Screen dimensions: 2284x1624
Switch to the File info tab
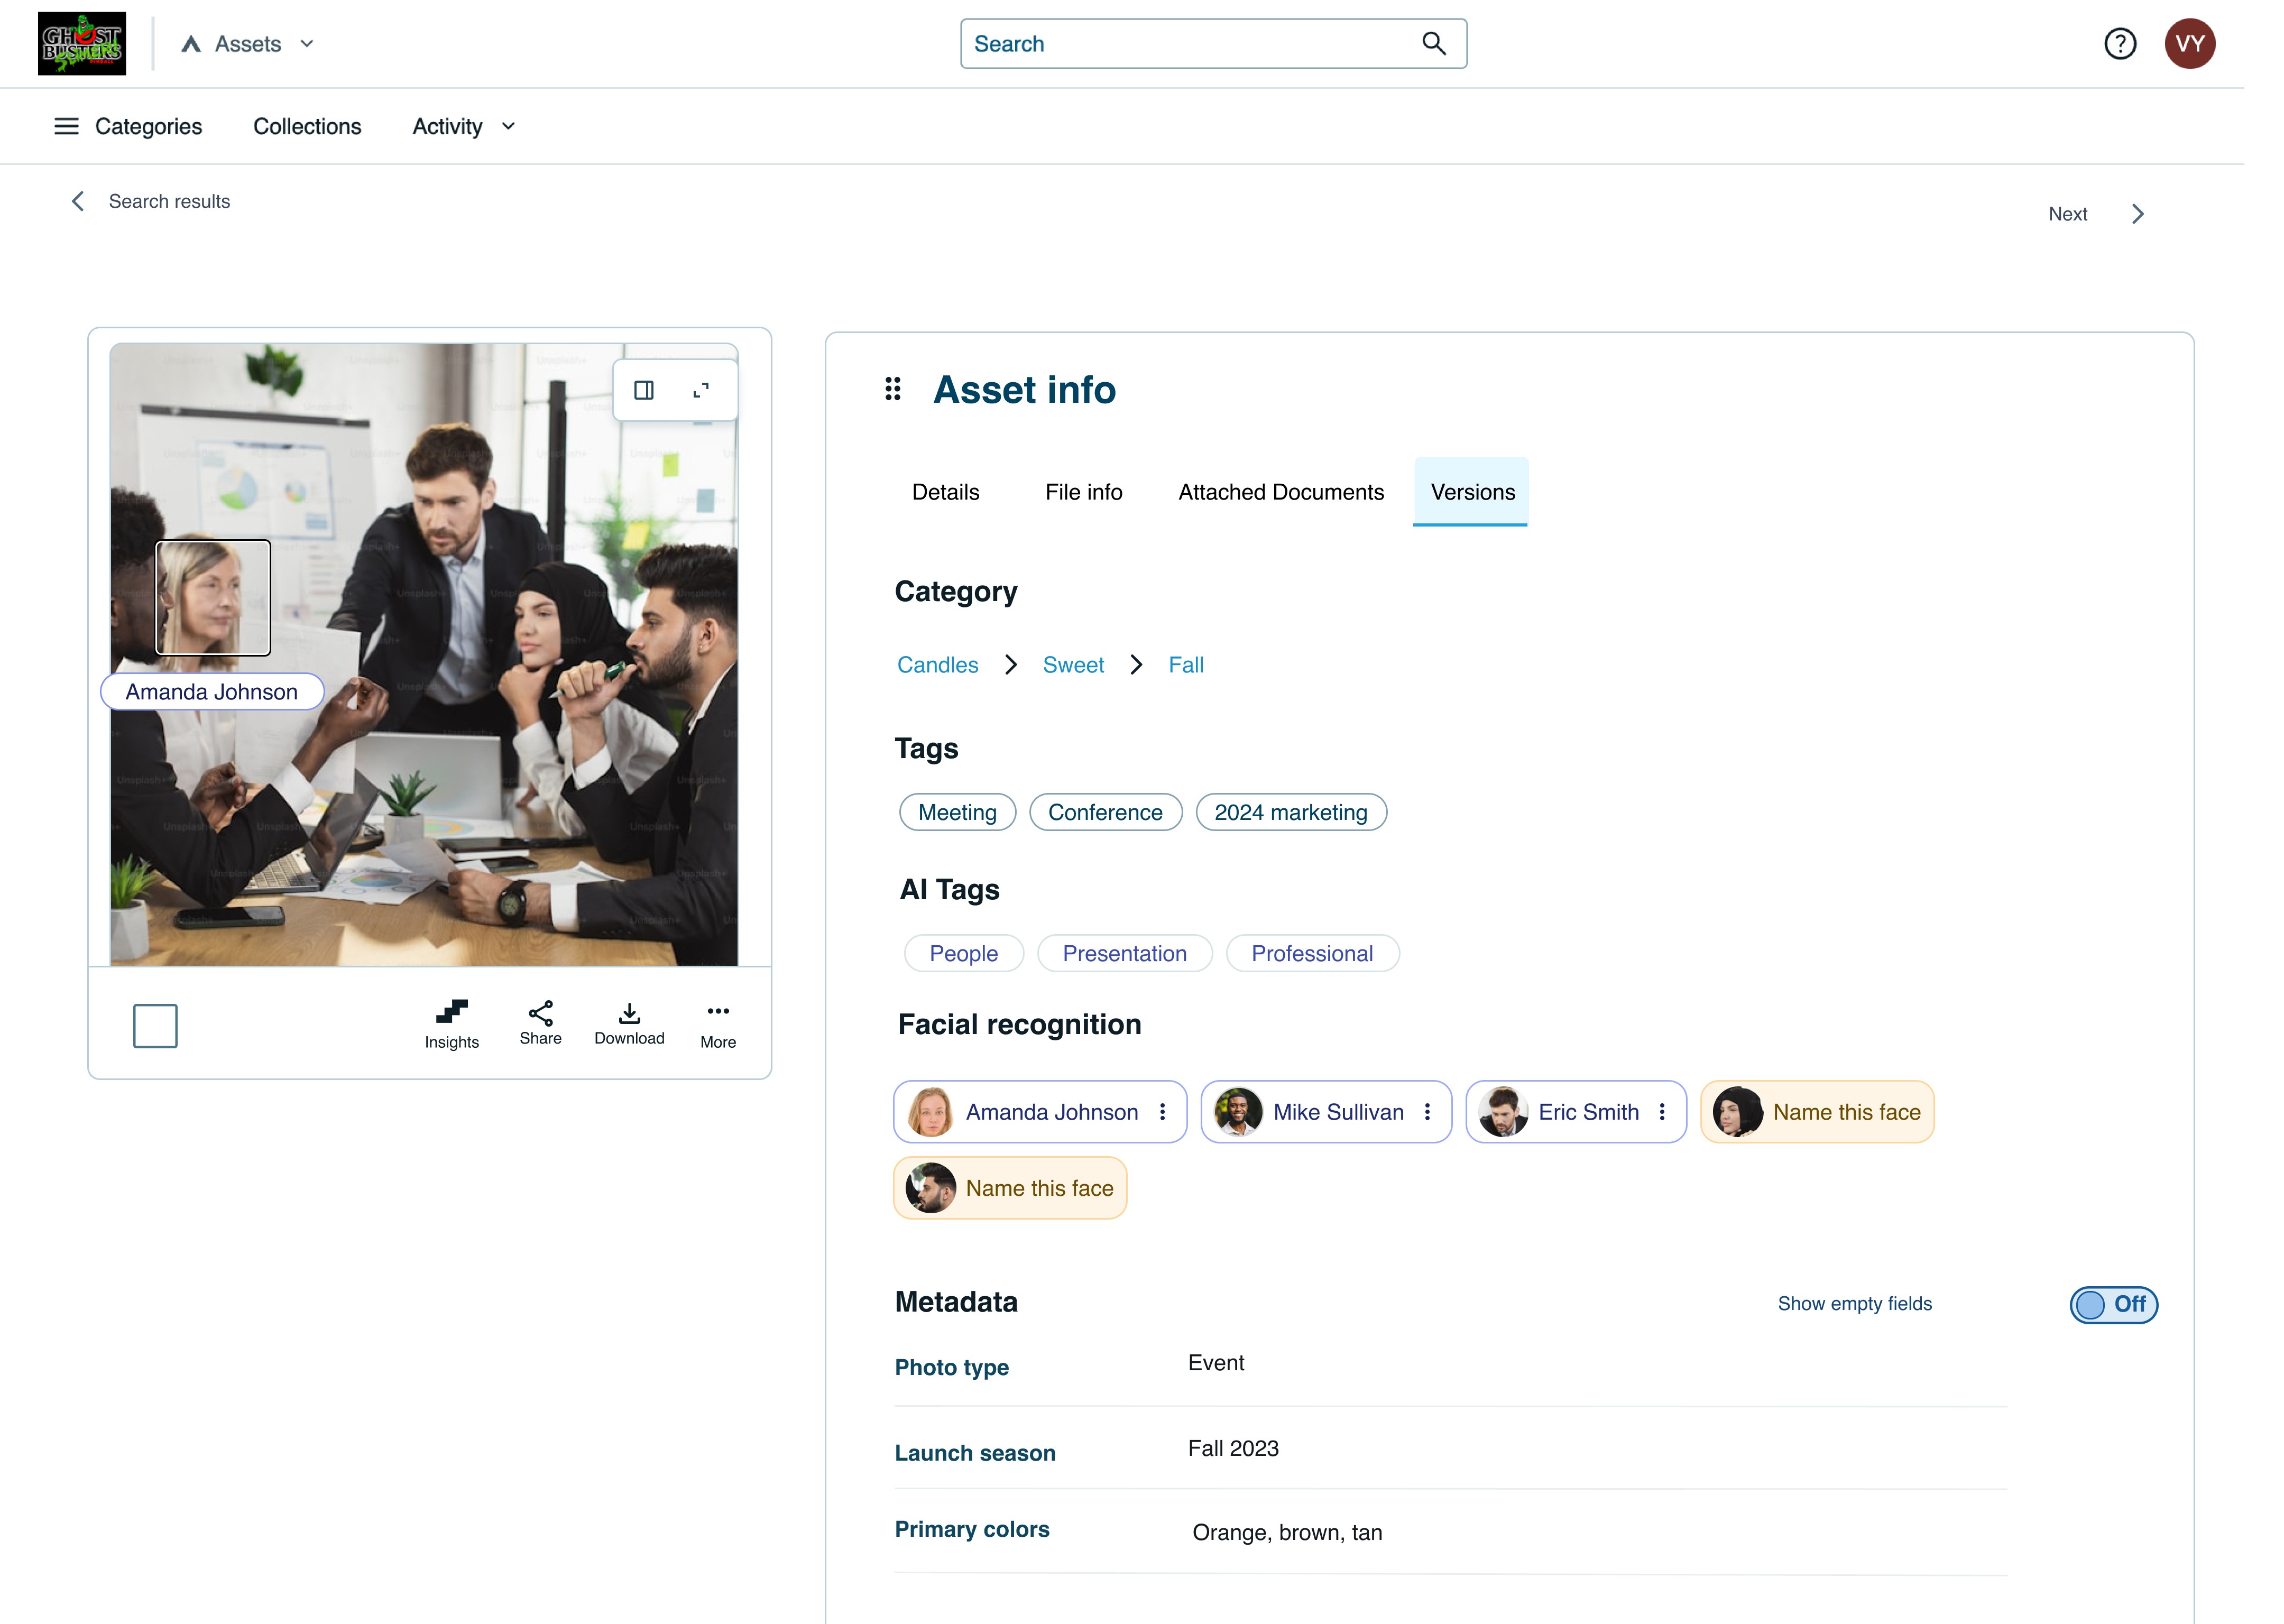1083,492
